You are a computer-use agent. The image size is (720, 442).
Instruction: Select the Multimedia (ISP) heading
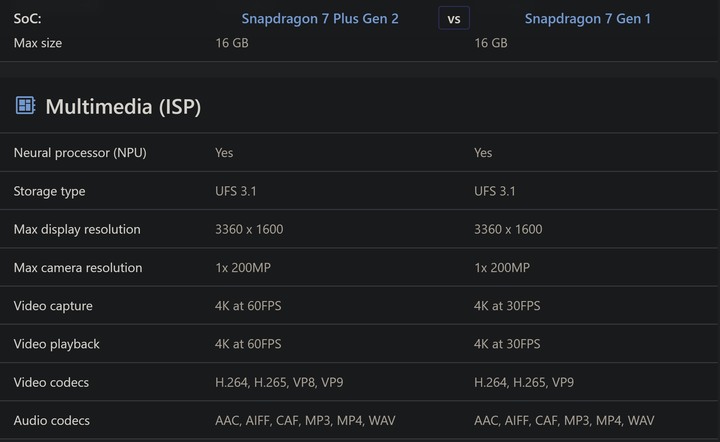(123, 106)
